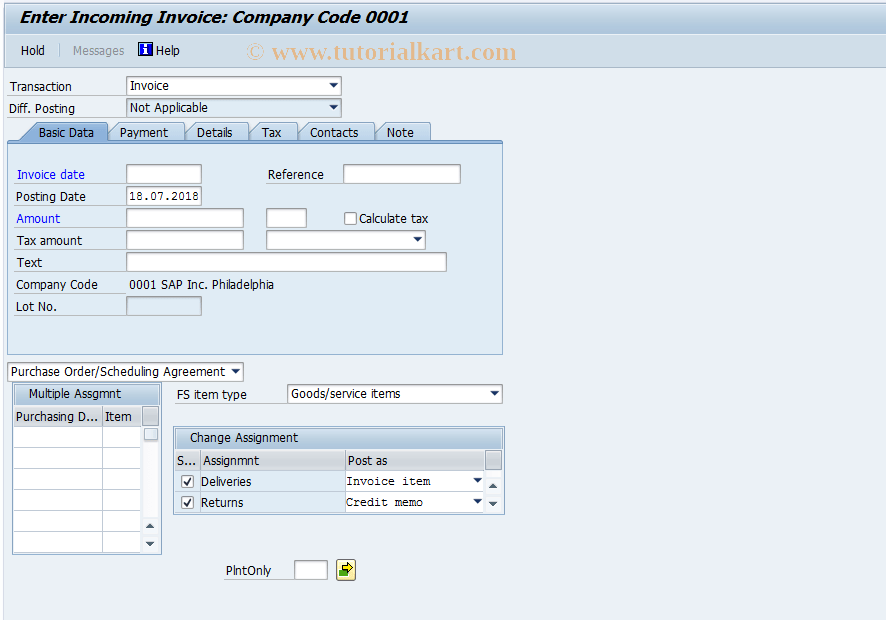This screenshot has width=886, height=620.
Task: Open the Transaction dropdown showing Invoice
Action: pos(334,86)
